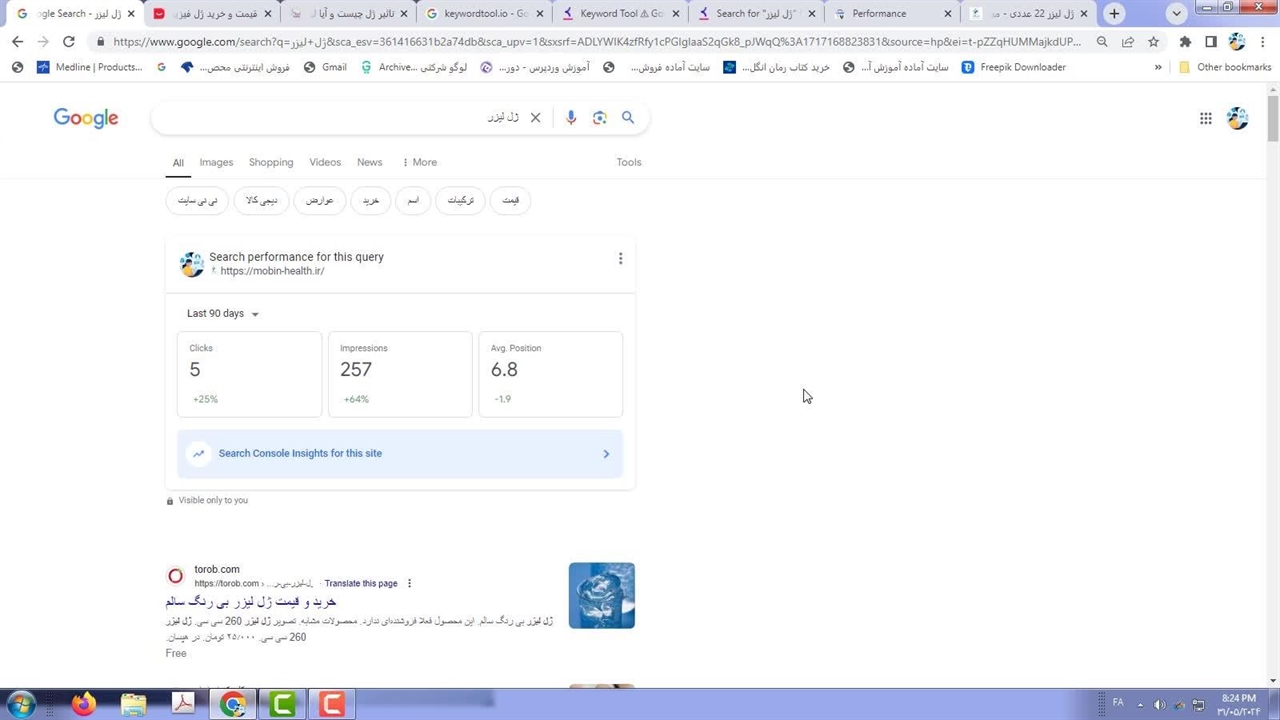Open the Performance browser tab
Viewport: 1280px width, 720px height.
(879, 14)
